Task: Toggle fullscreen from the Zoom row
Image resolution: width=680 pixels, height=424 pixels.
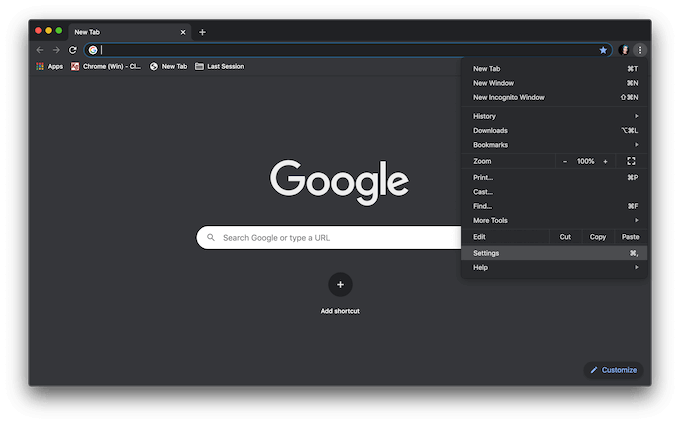Action: (631, 161)
